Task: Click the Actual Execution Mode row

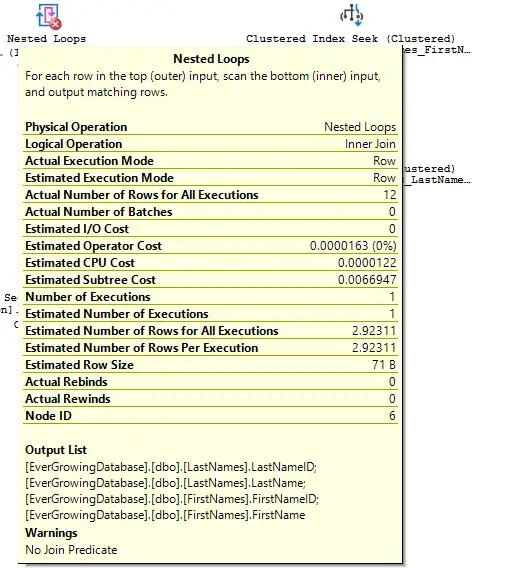Action: [211, 161]
